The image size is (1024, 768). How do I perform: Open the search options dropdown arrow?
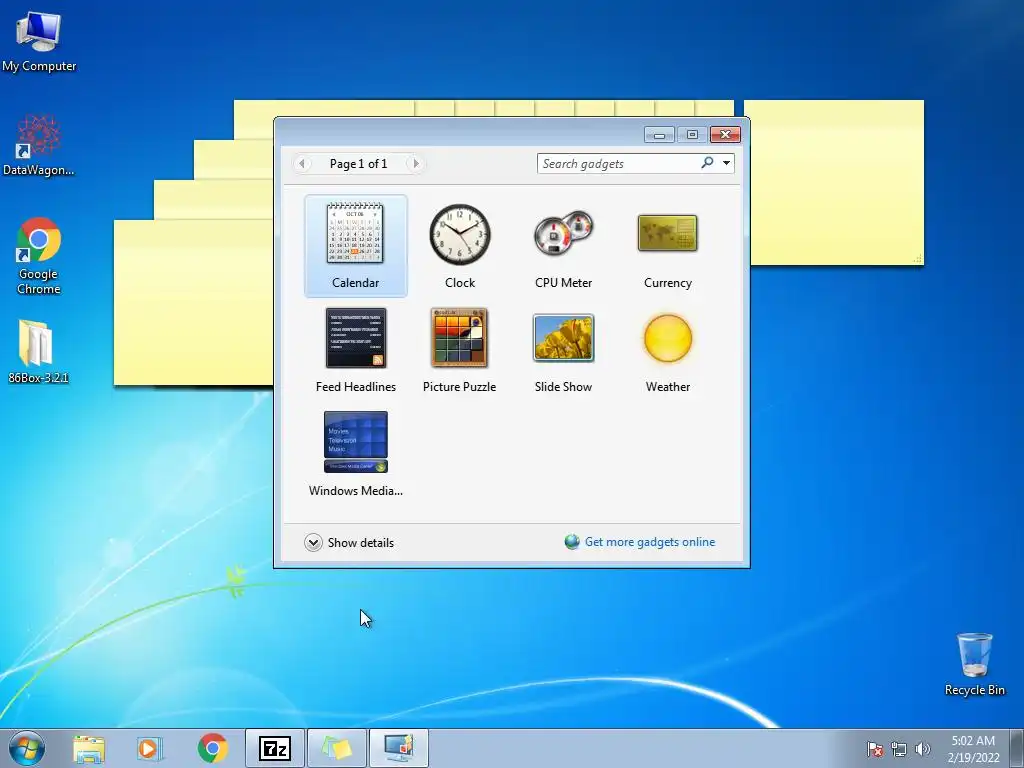point(726,163)
